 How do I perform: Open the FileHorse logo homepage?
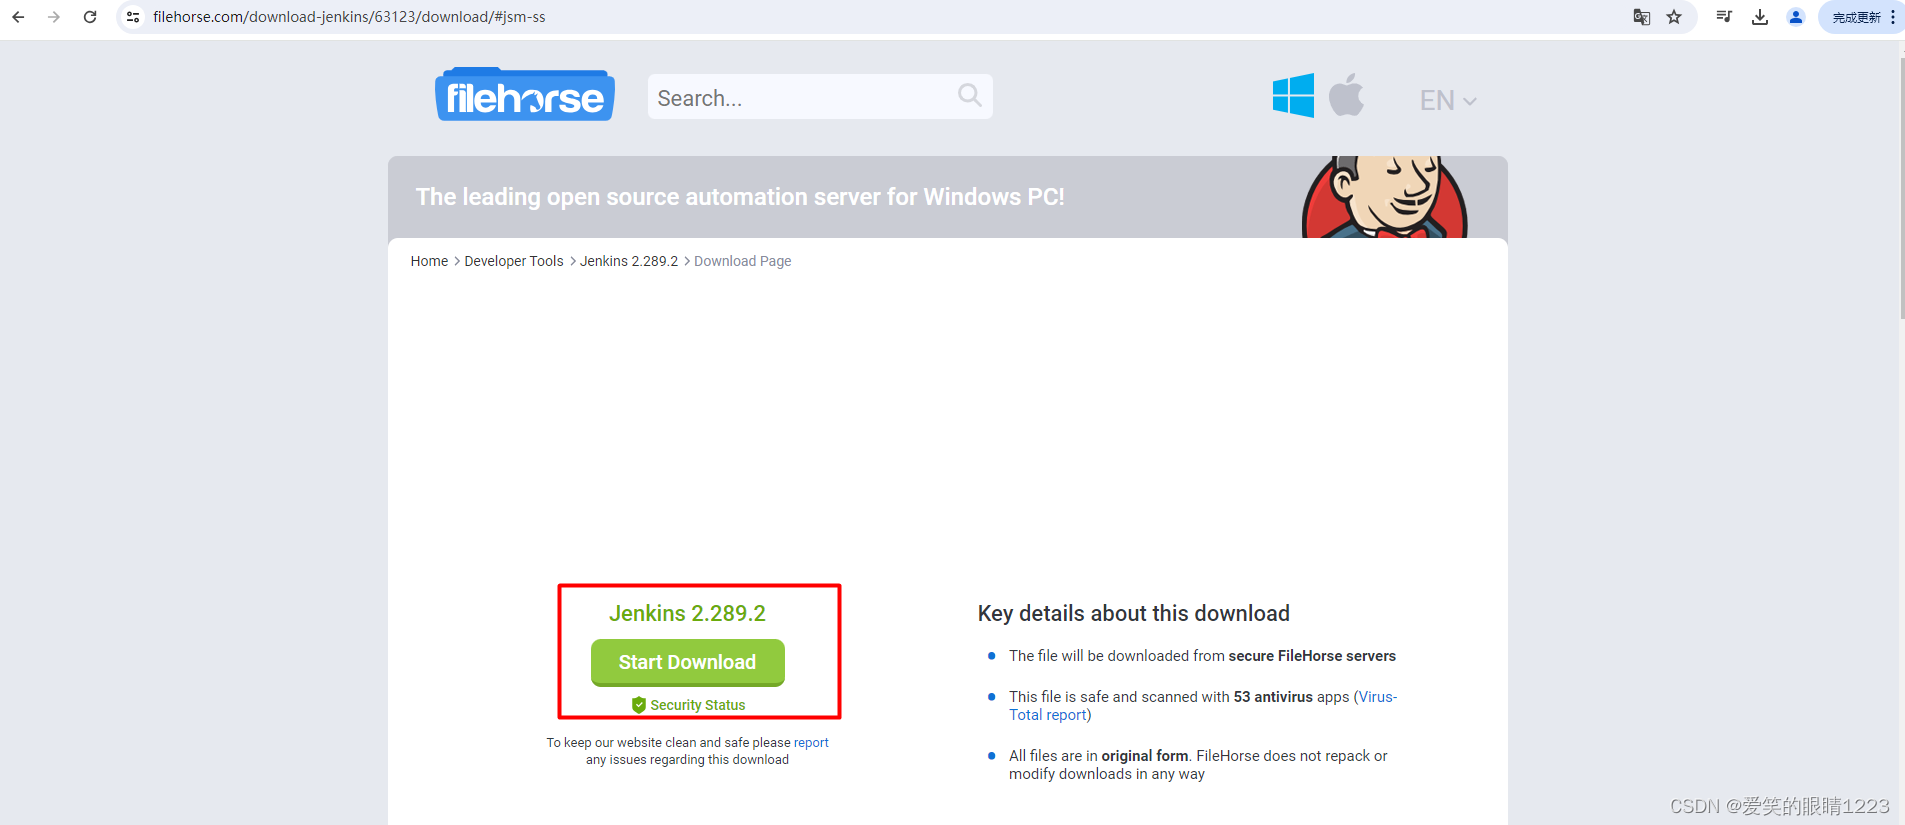[x=525, y=95]
